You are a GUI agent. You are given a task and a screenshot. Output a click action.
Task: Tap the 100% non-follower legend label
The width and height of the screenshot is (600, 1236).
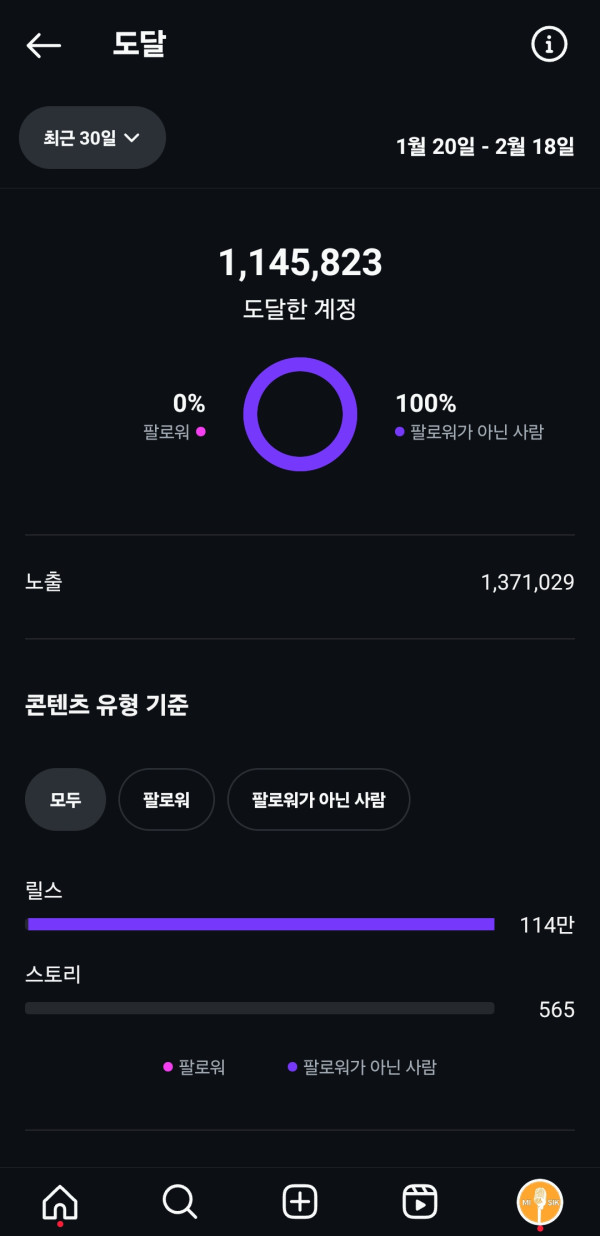coord(469,417)
